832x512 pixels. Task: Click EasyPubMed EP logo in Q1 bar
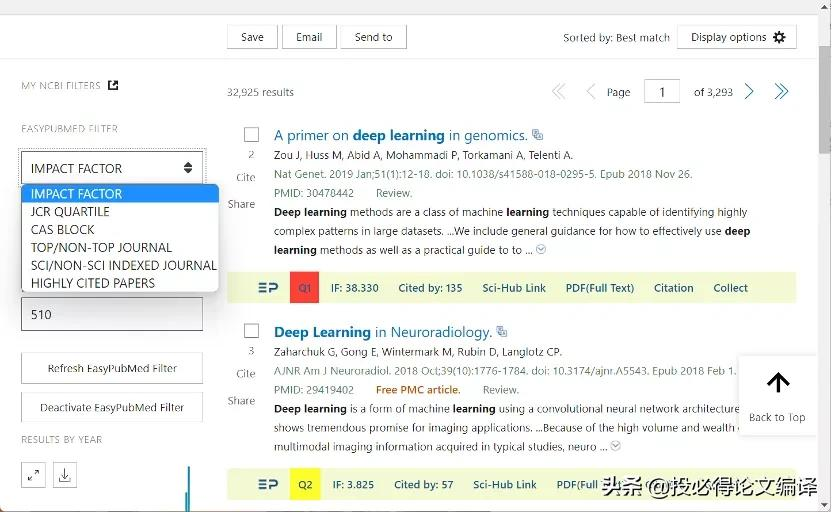pyautogui.click(x=268, y=288)
